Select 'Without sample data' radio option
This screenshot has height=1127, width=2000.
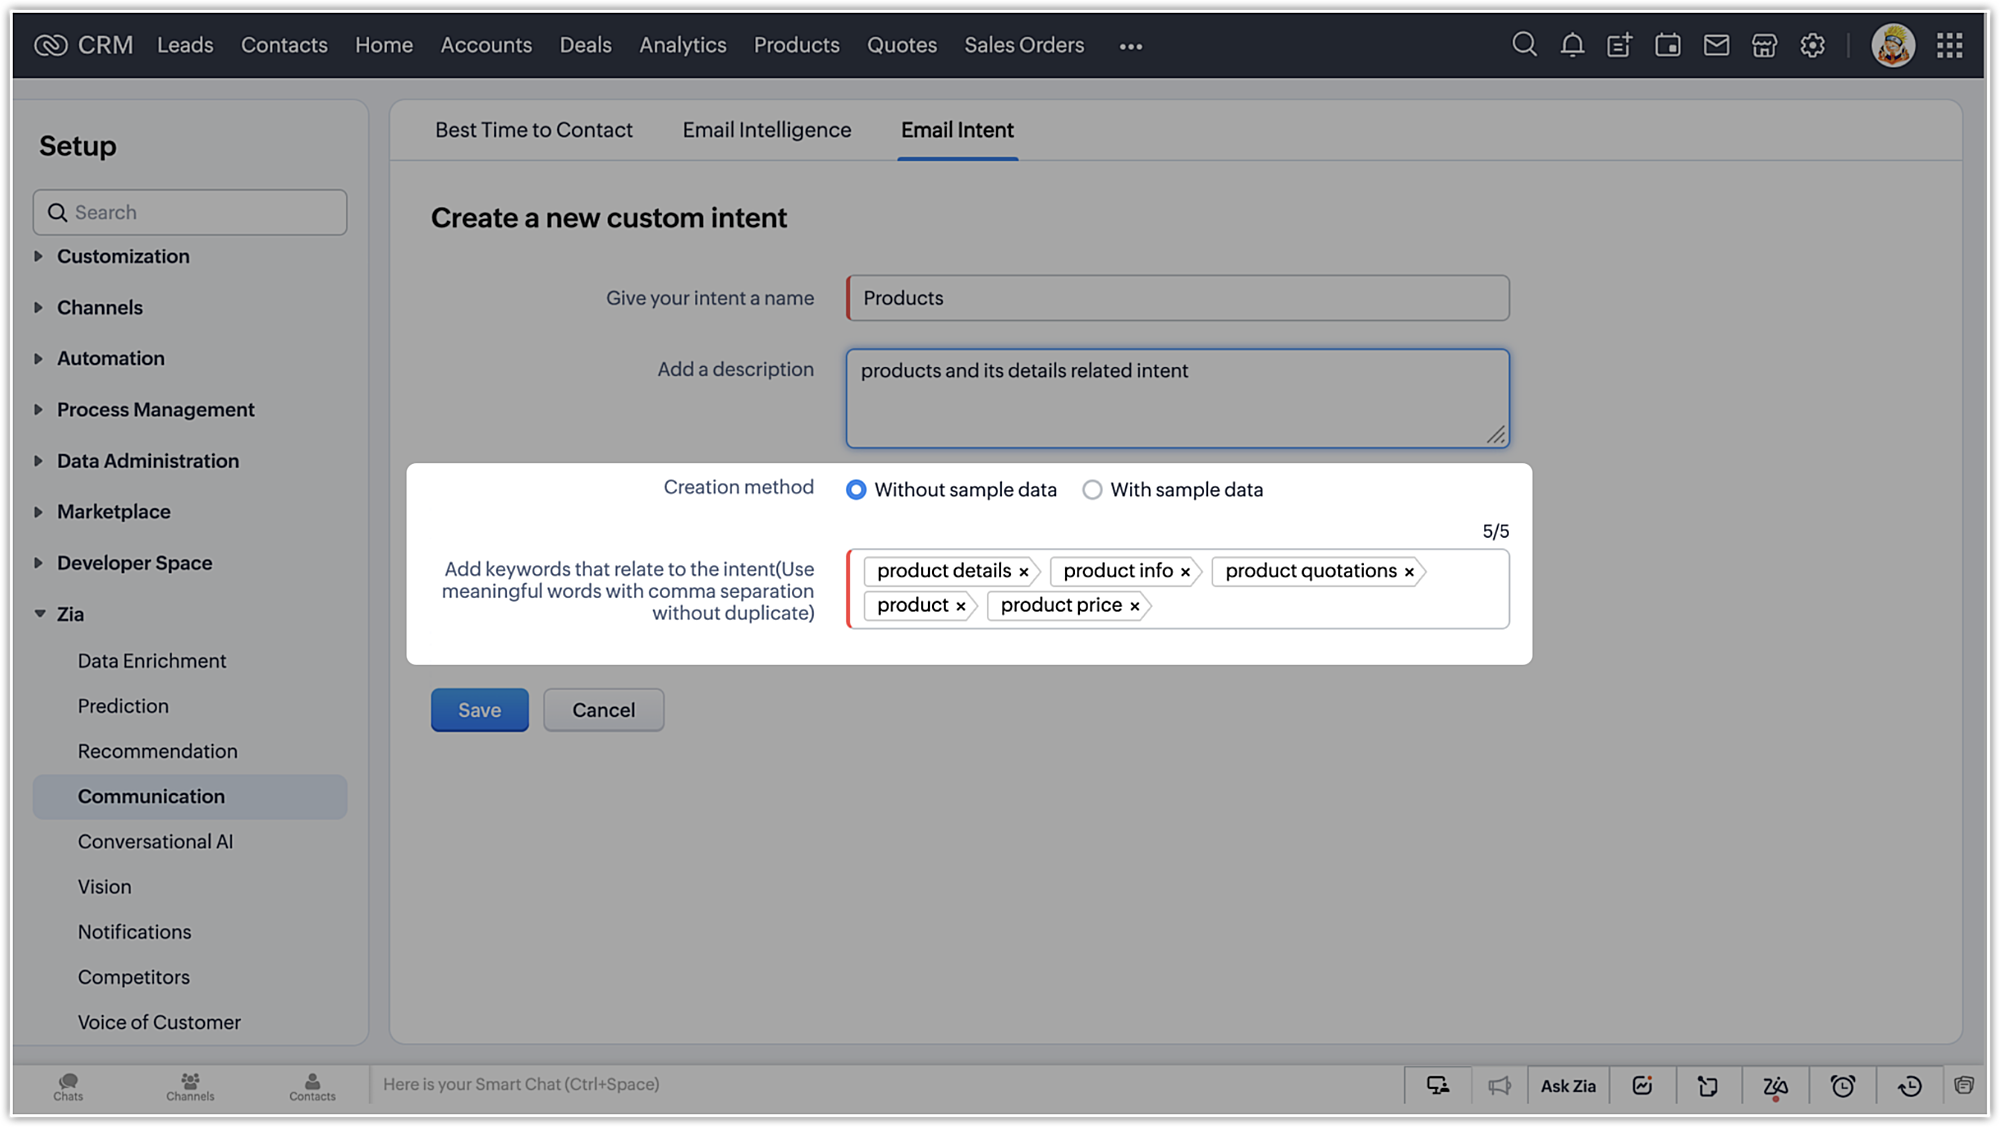coord(856,490)
